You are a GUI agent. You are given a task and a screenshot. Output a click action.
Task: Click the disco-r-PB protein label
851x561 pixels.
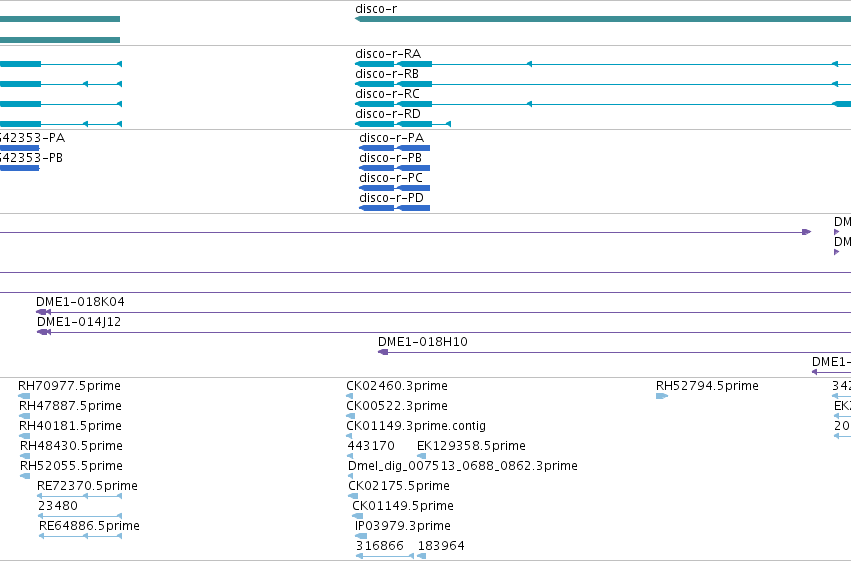tap(391, 158)
